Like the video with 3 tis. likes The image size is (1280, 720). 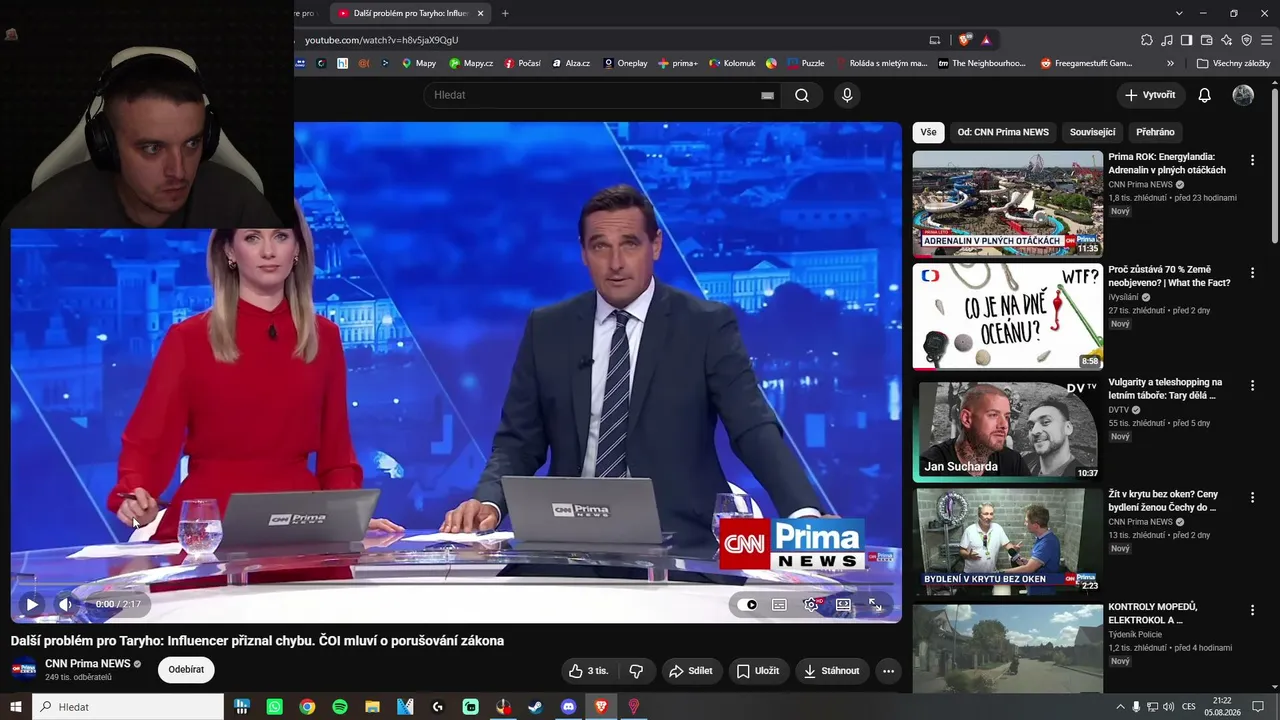click(588, 671)
